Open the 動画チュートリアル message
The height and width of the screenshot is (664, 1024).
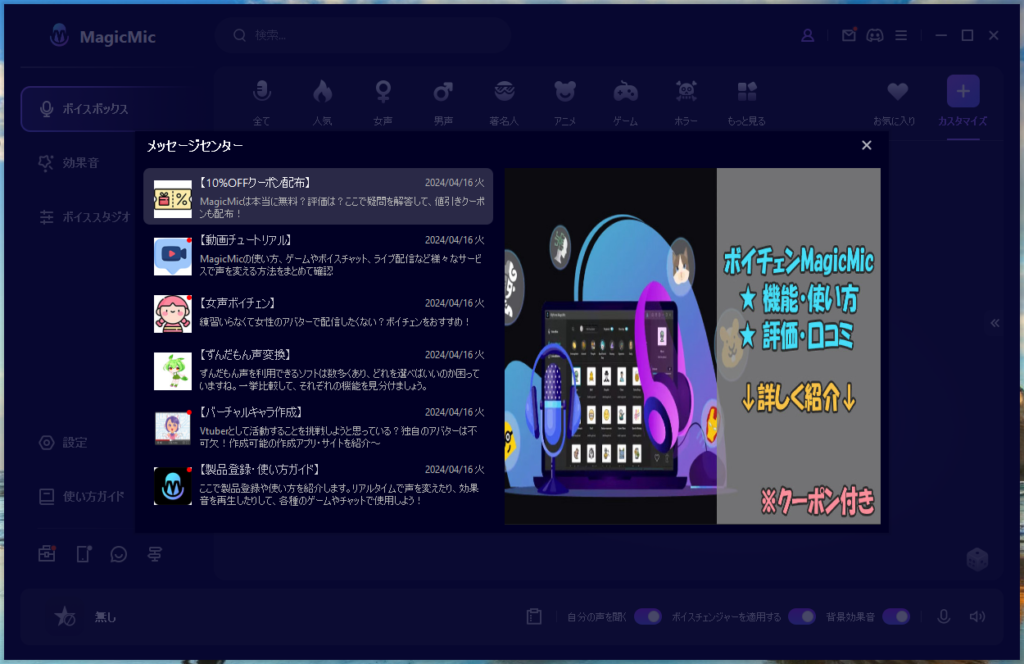318,255
